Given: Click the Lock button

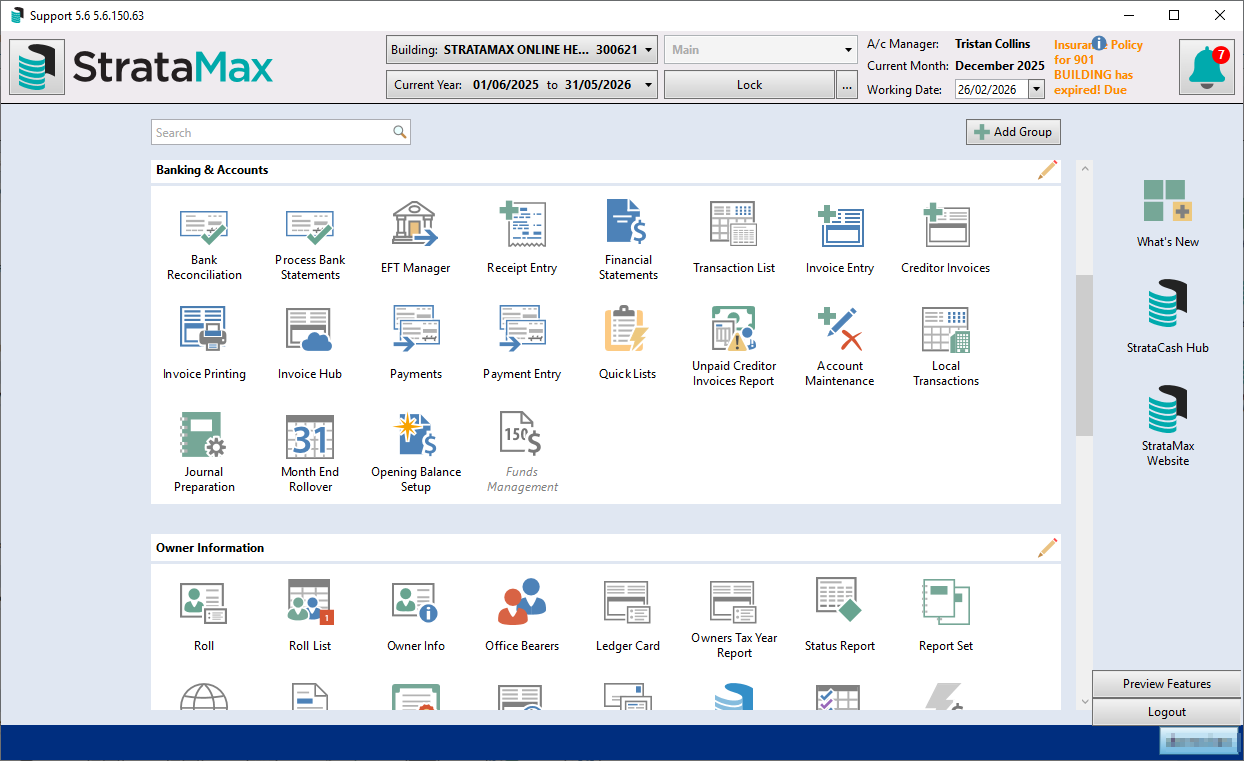Looking at the screenshot, I should click(750, 85).
